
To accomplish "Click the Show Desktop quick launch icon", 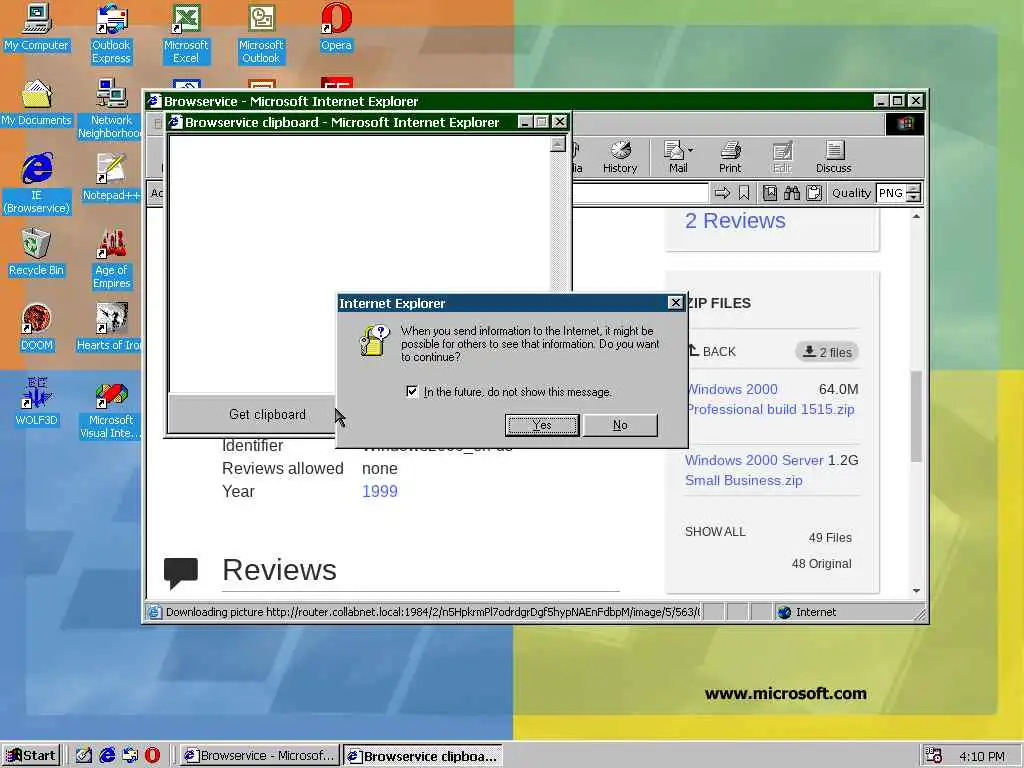I will [84, 756].
